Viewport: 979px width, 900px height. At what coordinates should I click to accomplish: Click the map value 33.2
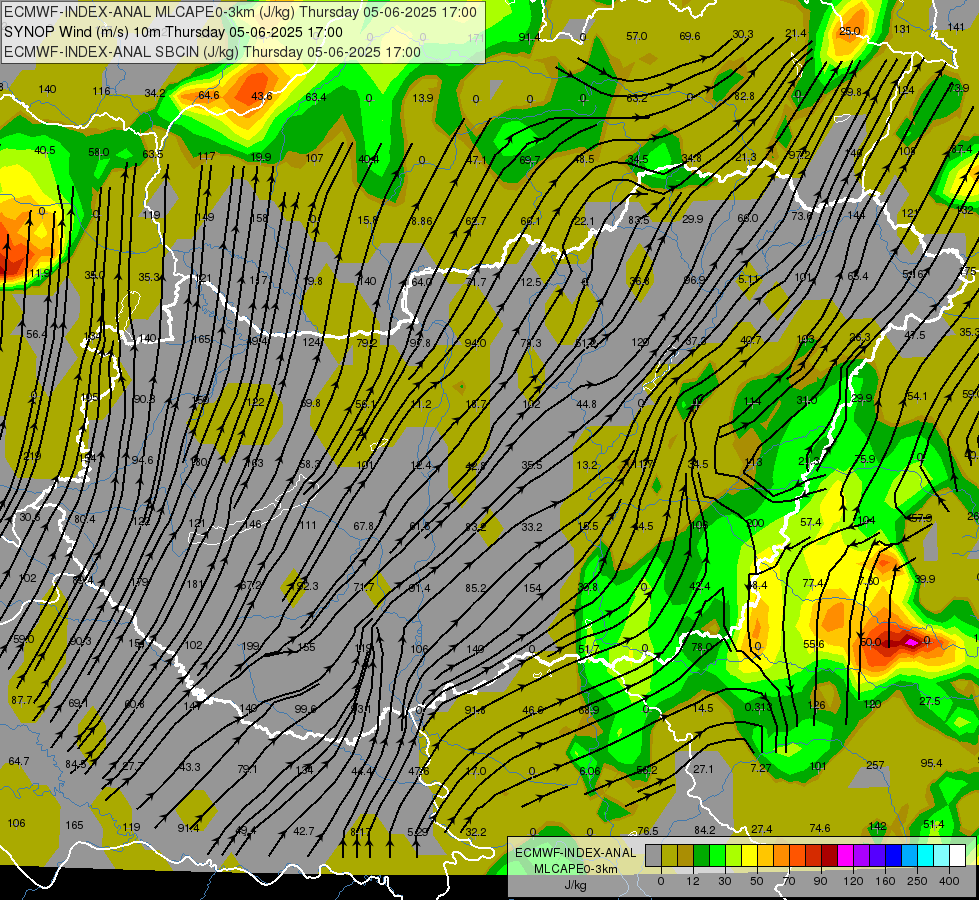coord(531,527)
